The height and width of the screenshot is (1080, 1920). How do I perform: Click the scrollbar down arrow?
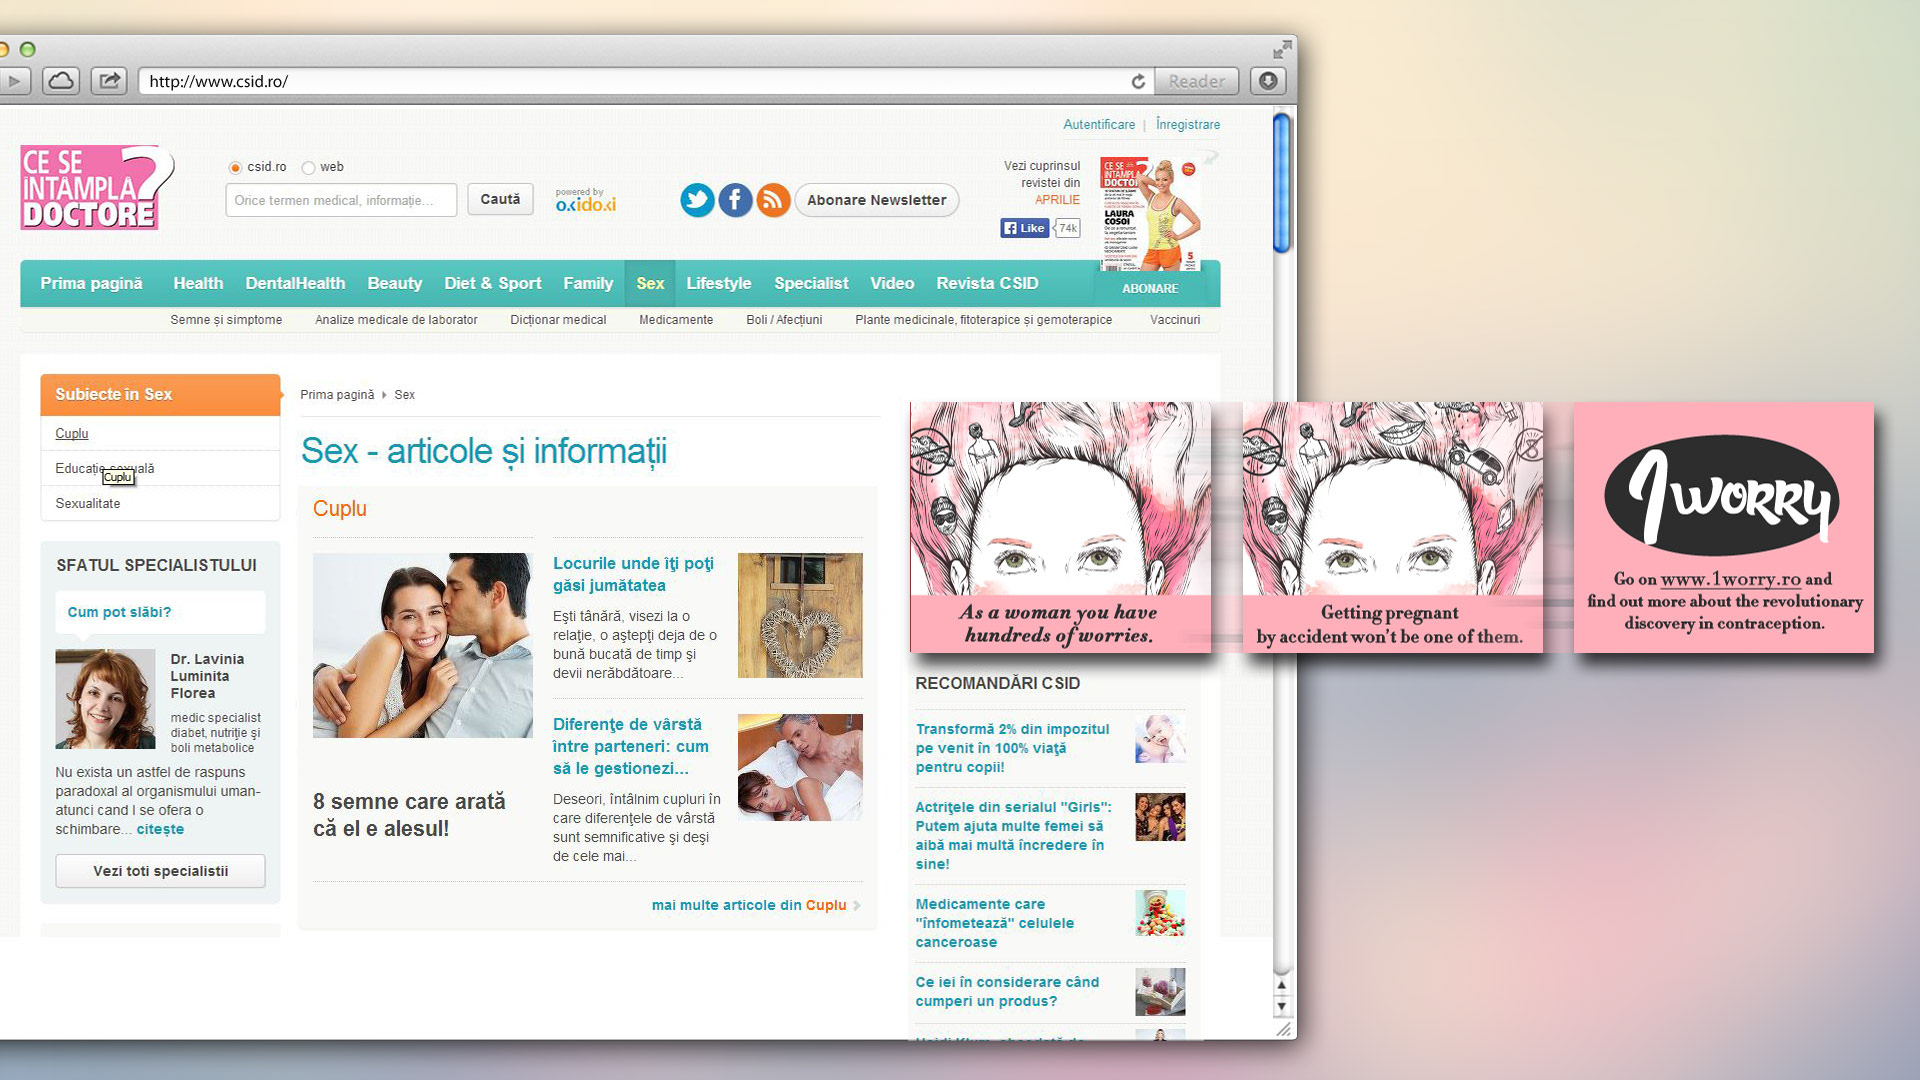pos(1281,1006)
